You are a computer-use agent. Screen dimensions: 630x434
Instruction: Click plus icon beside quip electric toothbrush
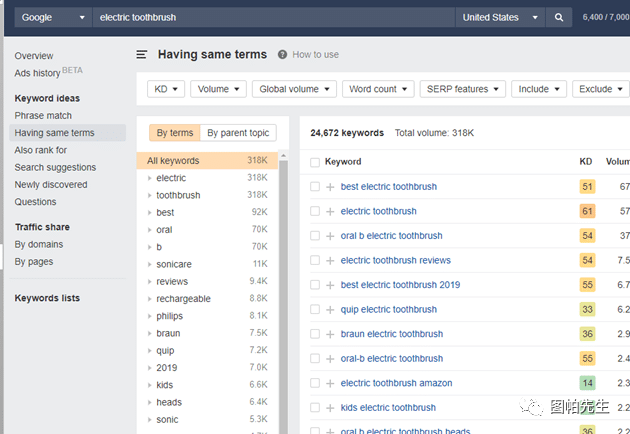click(x=330, y=310)
